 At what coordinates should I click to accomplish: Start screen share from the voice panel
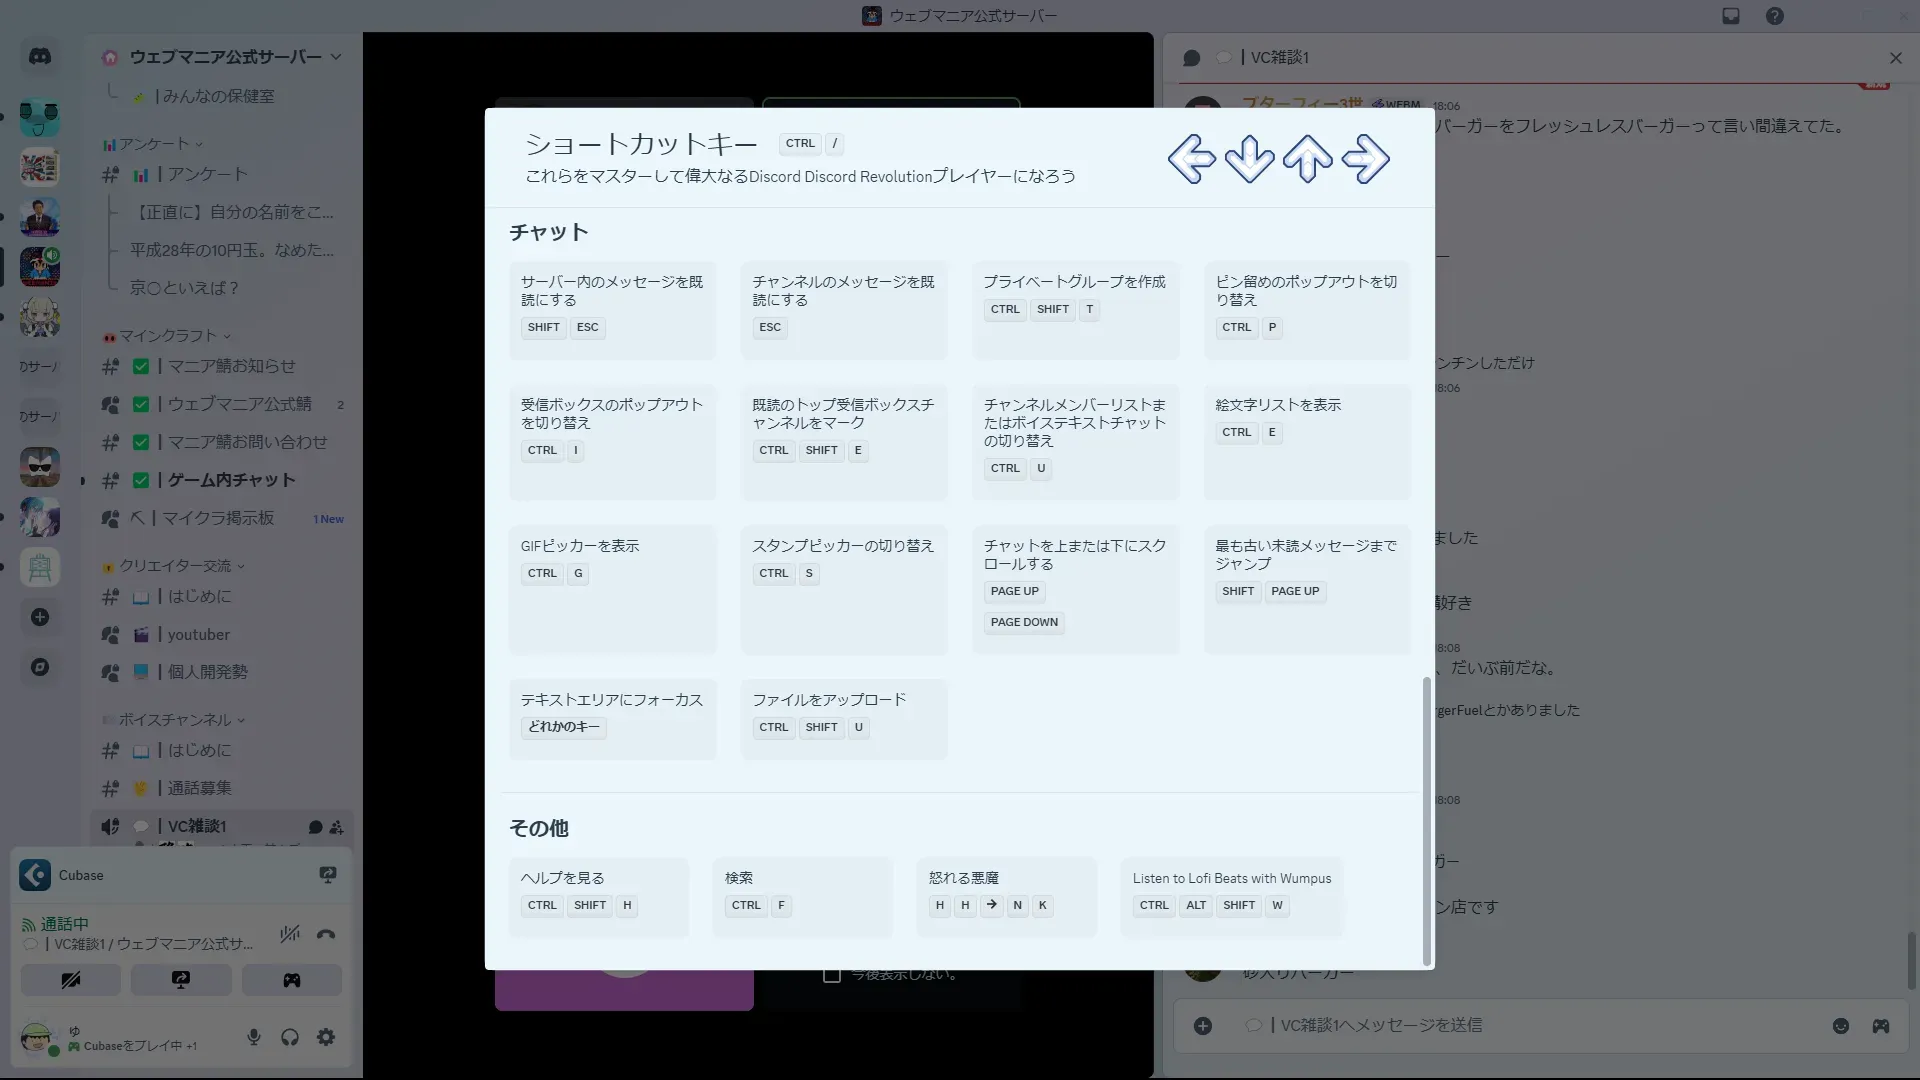point(181,980)
